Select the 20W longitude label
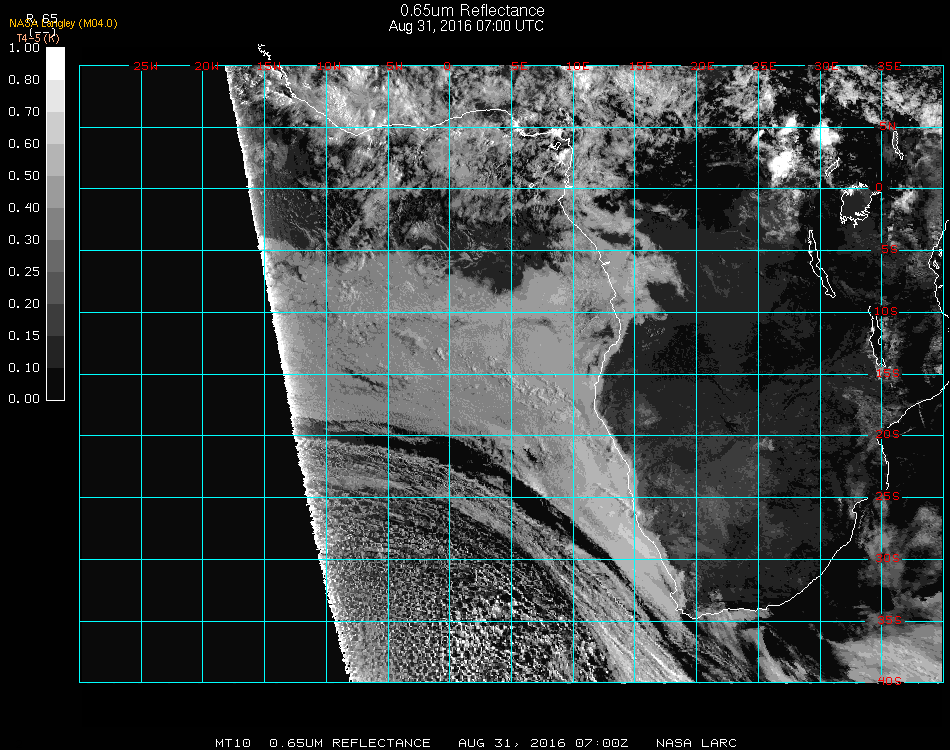 click(x=207, y=66)
